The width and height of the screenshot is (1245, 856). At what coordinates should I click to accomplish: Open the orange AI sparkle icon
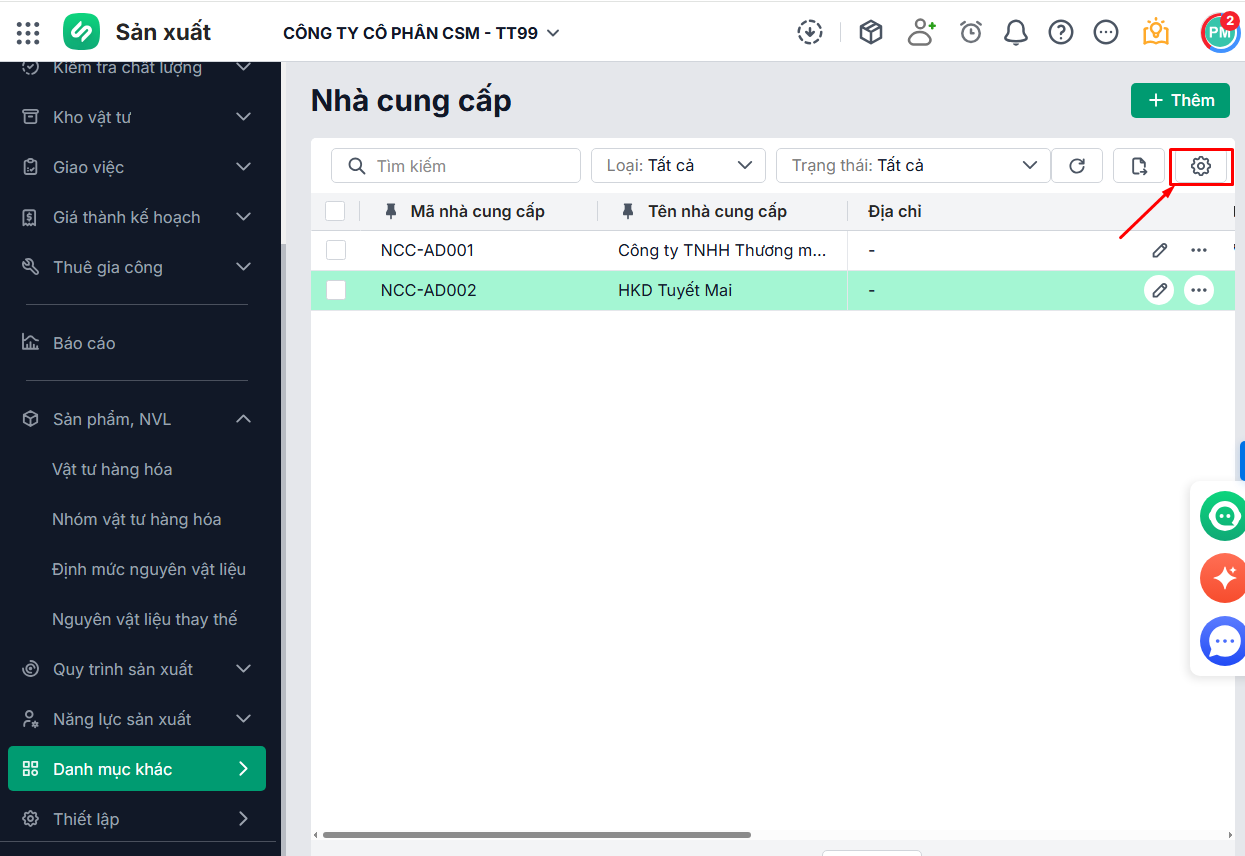1223,578
